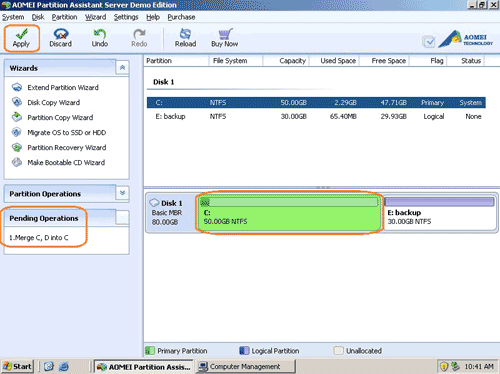Viewport: 500px width, 374px height.
Task: Click the Primary Partition legend swatch
Action: click(150, 351)
